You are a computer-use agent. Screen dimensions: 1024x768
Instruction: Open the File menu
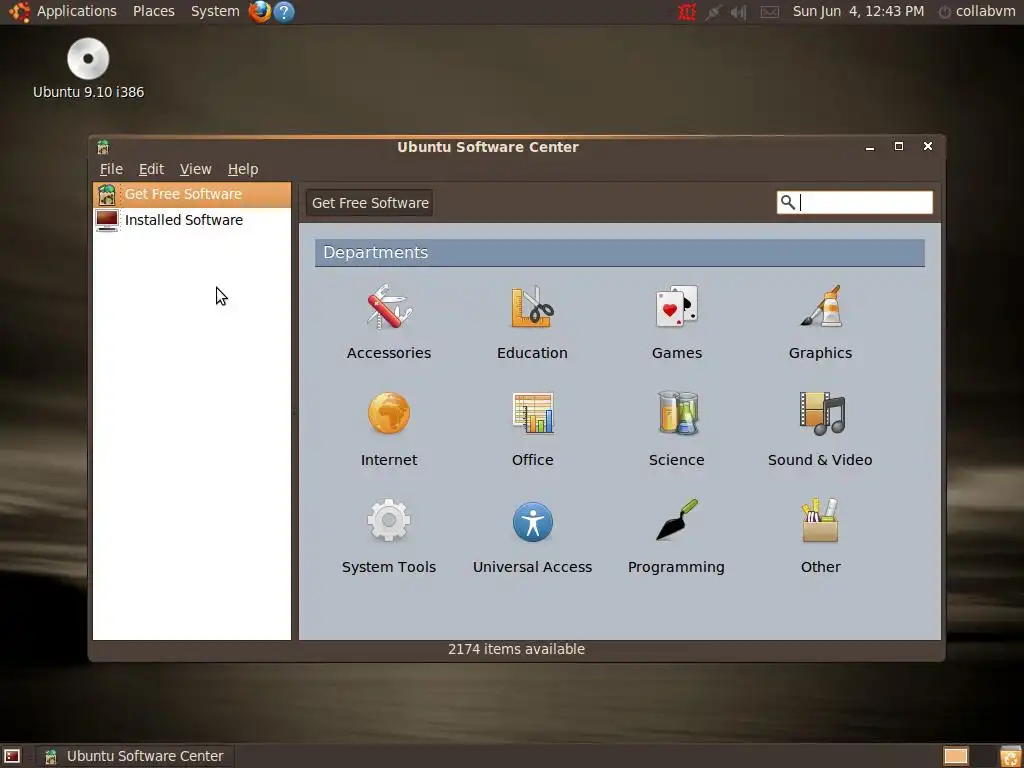(x=111, y=169)
